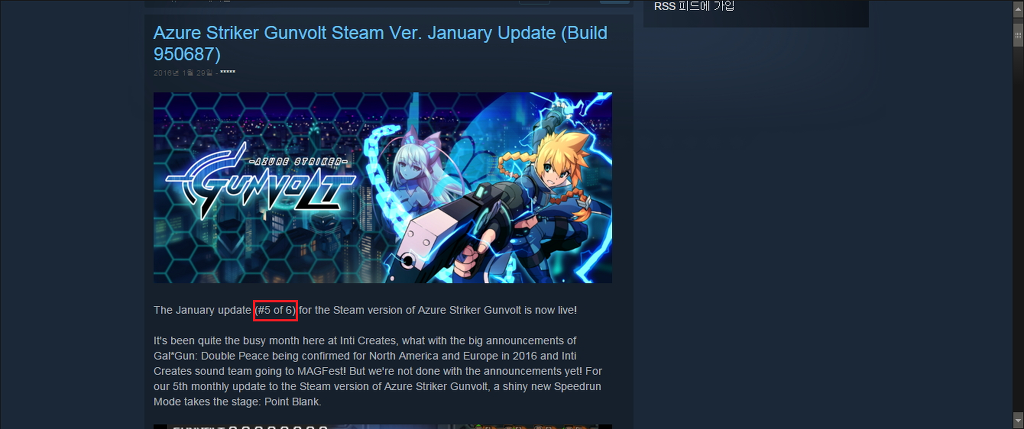
Task: Click the masked author name beside the date
Action: coord(228,72)
